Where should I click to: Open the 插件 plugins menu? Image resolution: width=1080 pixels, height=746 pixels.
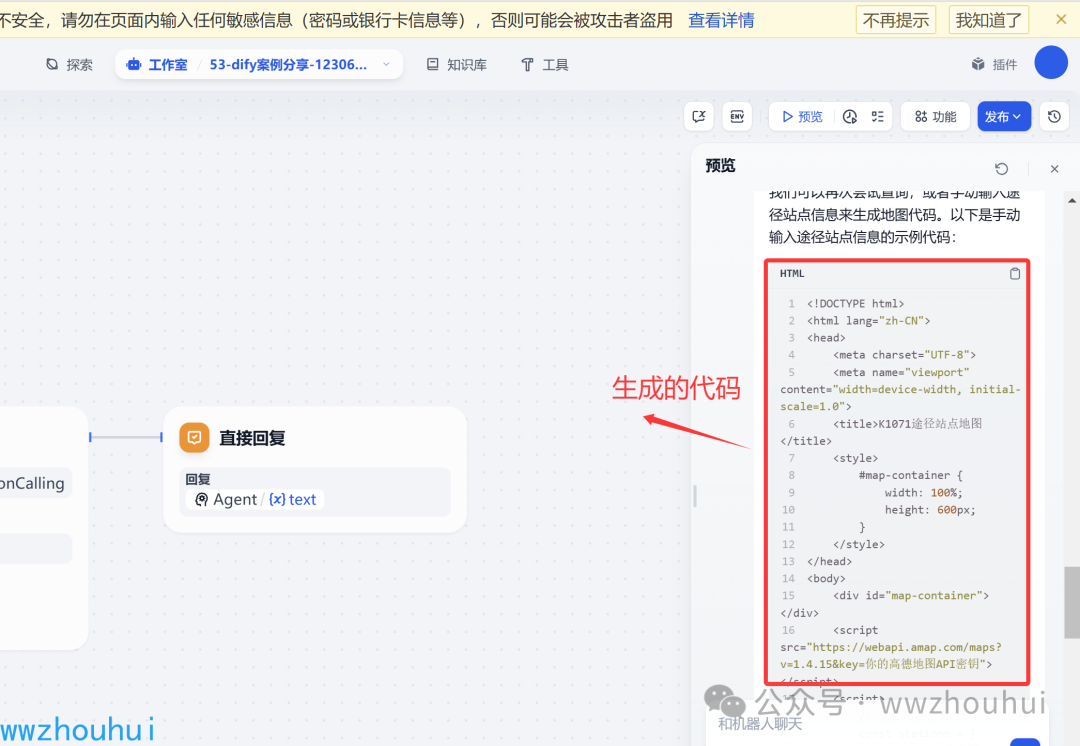coord(995,65)
